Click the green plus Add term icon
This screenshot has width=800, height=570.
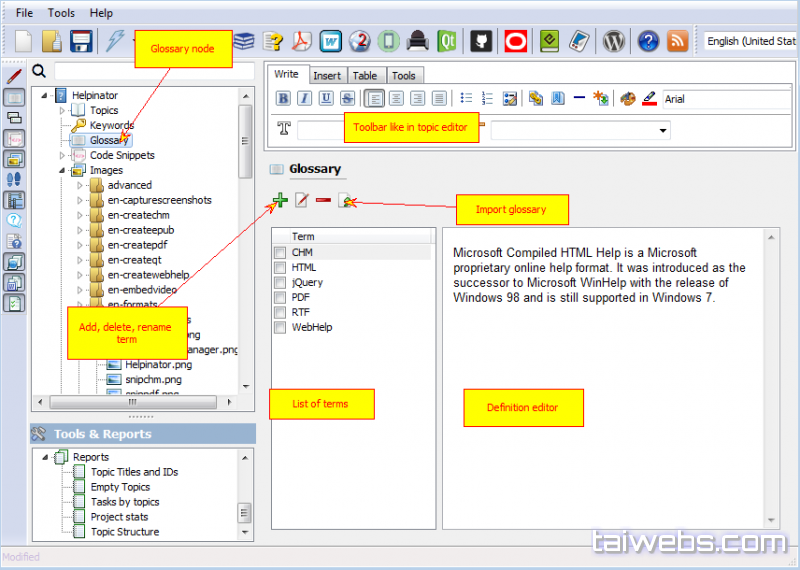pyautogui.click(x=280, y=201)
